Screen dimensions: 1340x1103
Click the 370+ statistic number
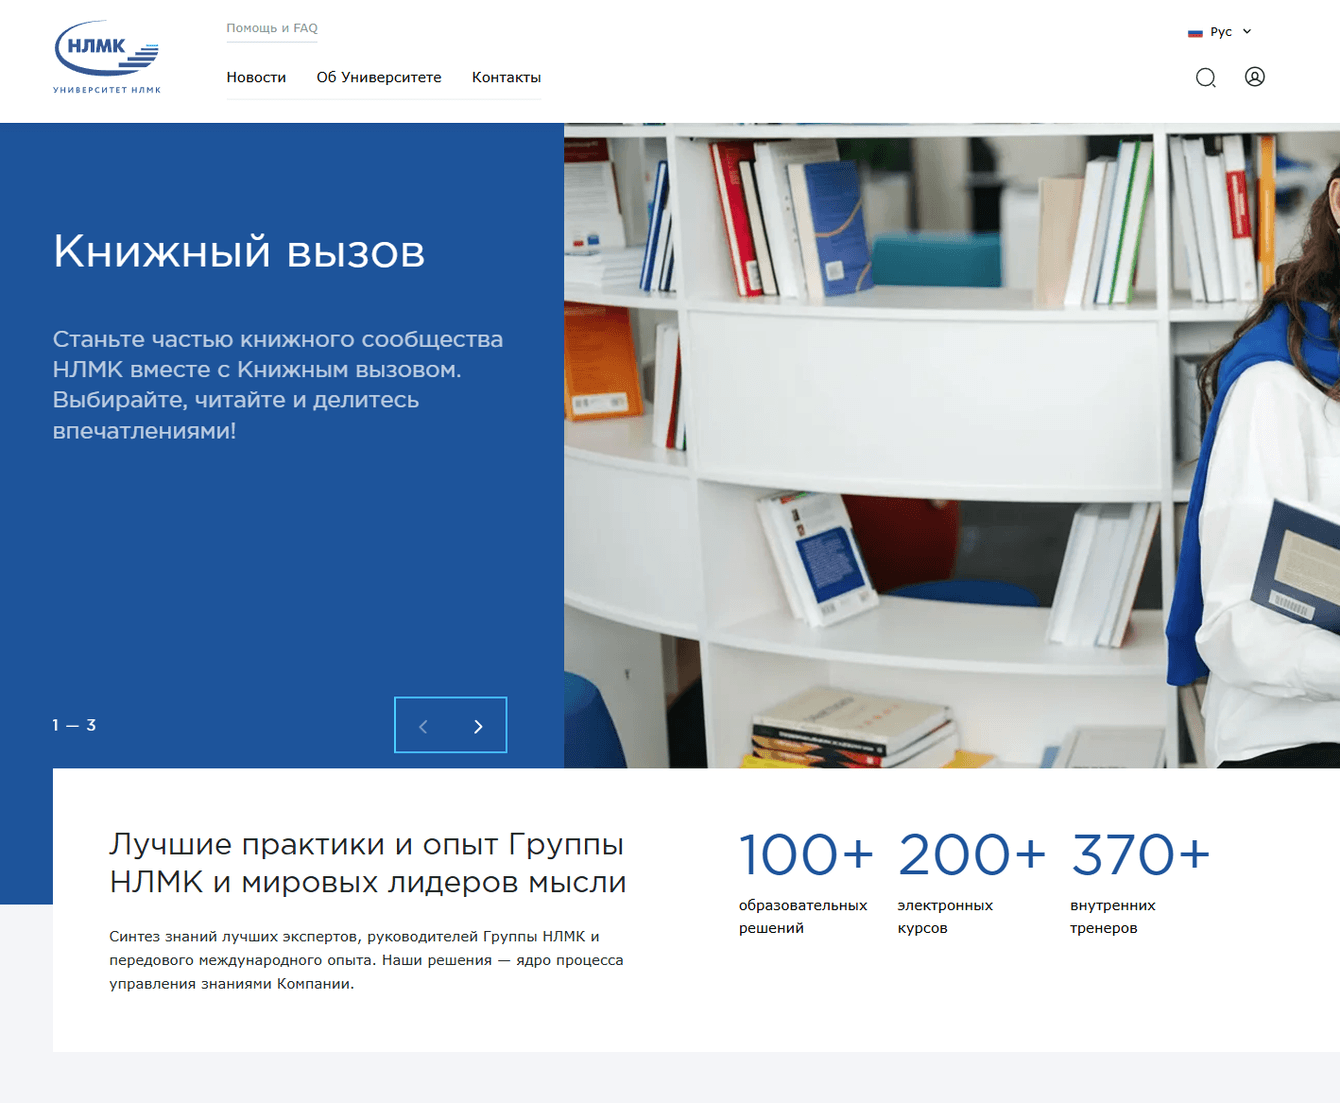point(1140,854)
